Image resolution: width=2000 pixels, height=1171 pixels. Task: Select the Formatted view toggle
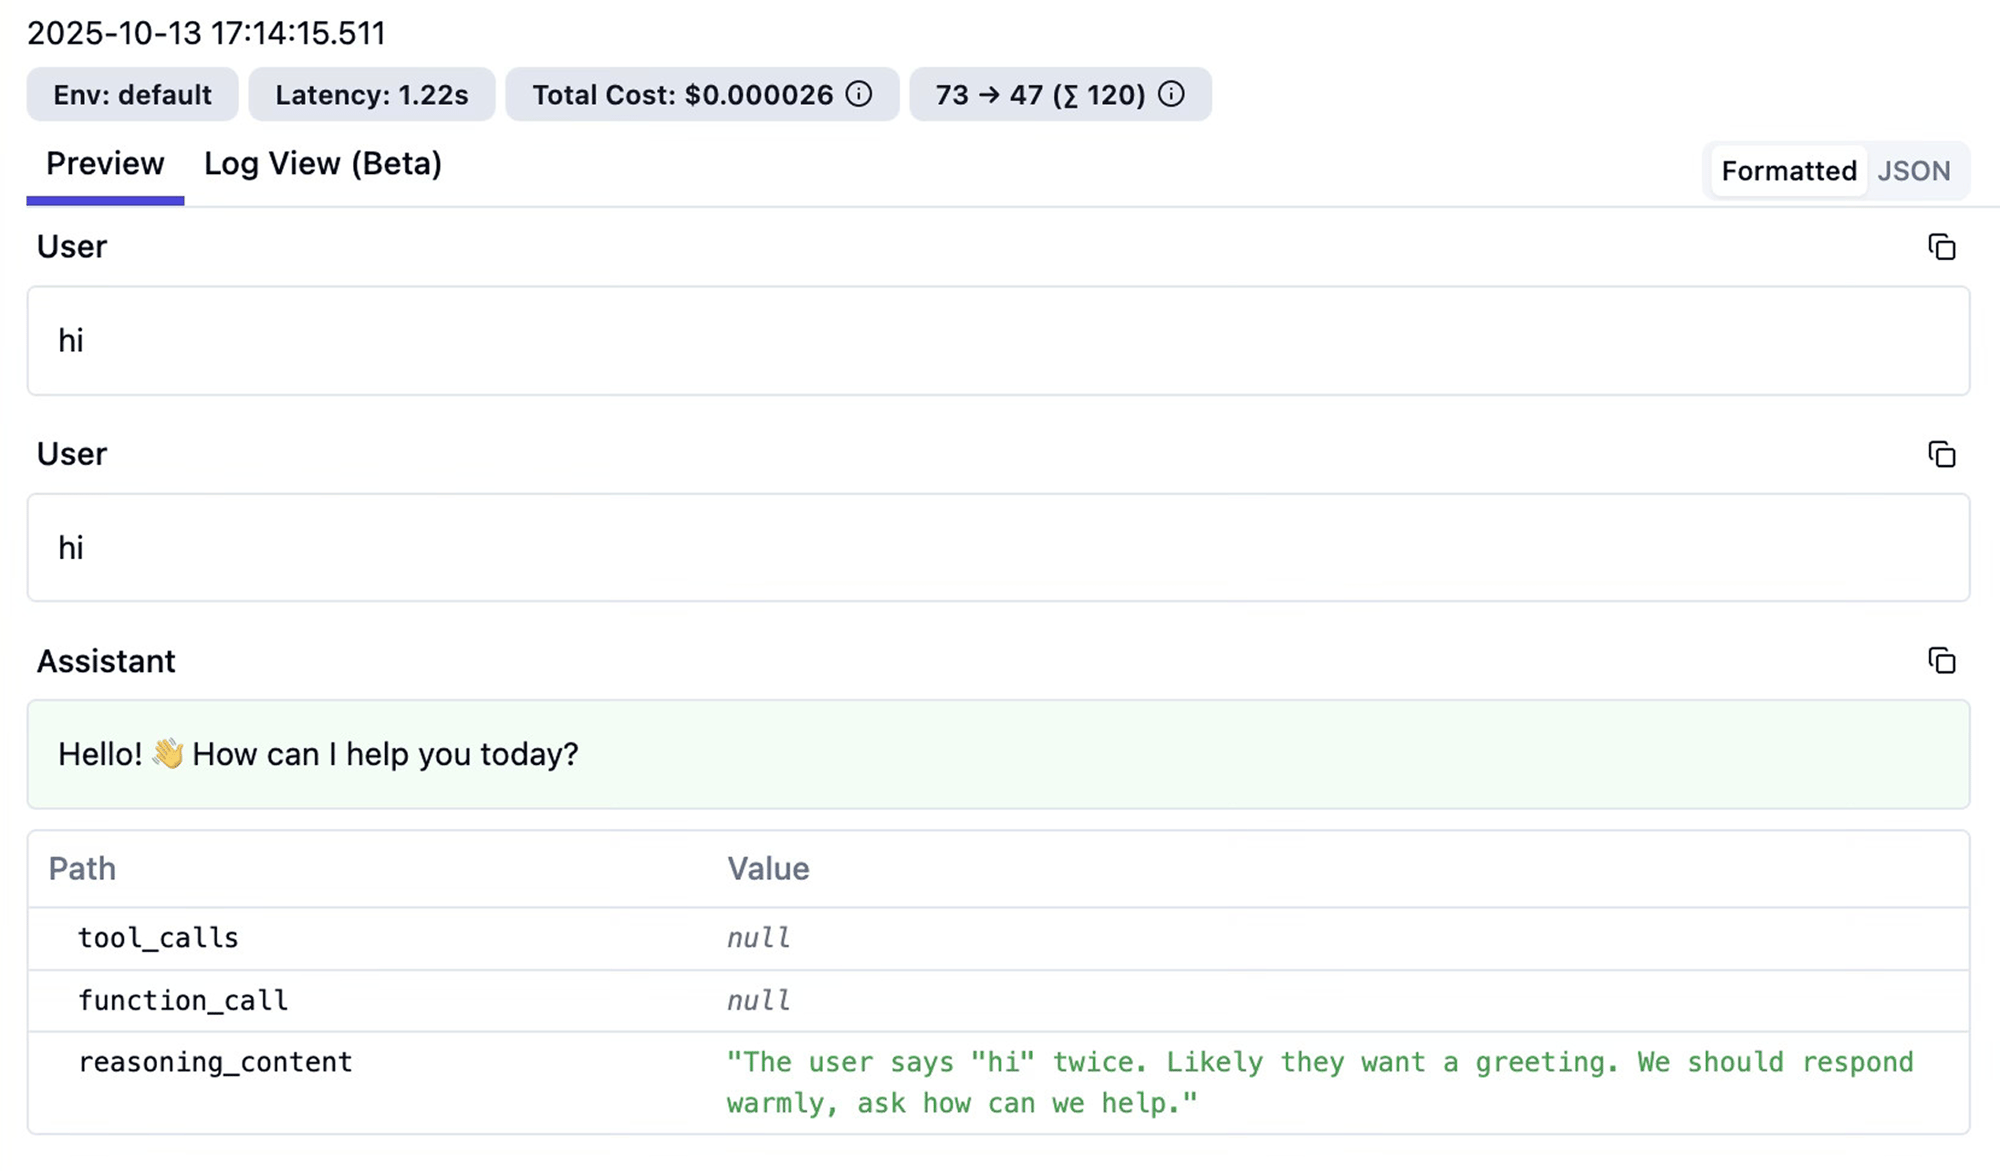tap(1788, 171)
